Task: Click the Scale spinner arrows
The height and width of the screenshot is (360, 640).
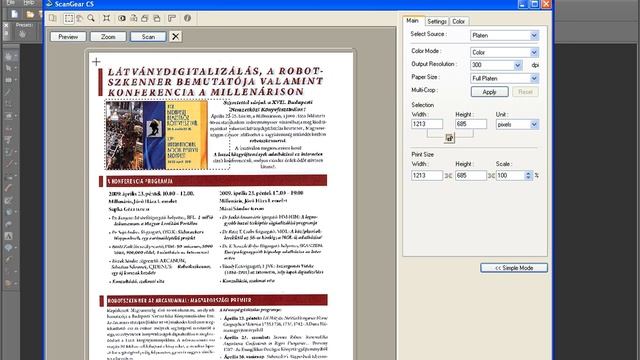Action: [529, 176]
